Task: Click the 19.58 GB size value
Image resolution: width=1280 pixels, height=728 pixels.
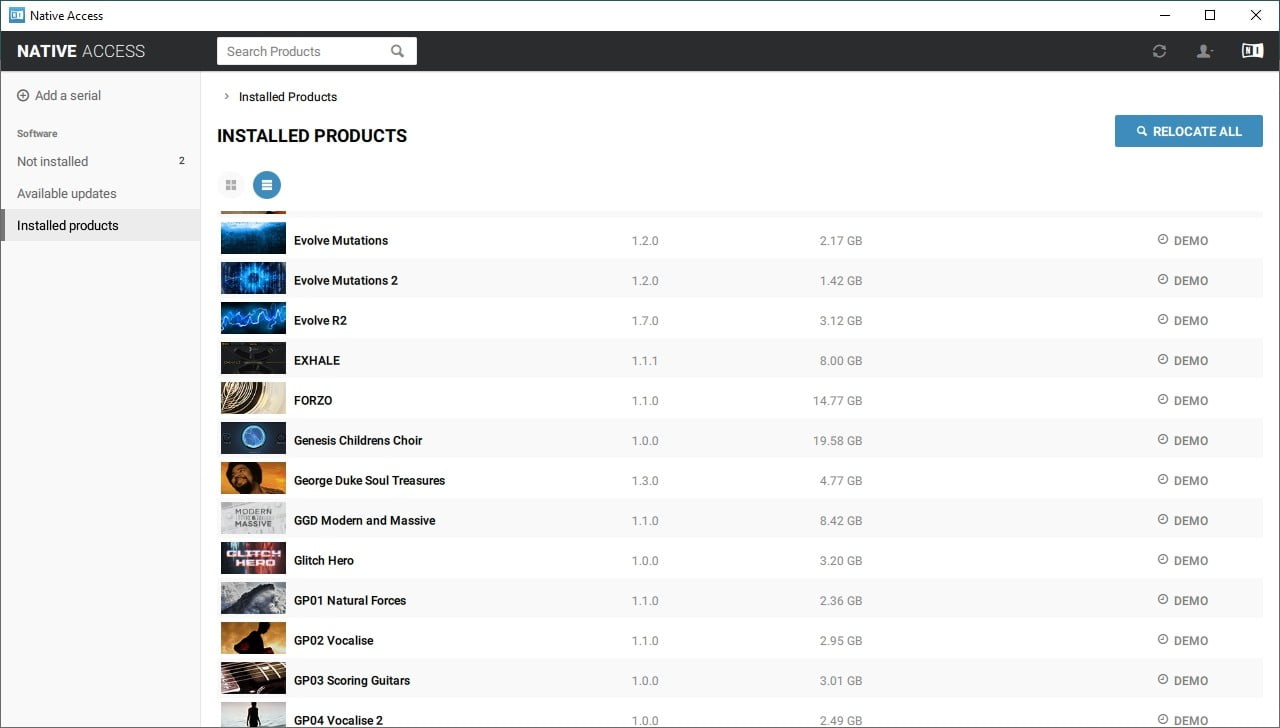Action: (x=837, y=441)
